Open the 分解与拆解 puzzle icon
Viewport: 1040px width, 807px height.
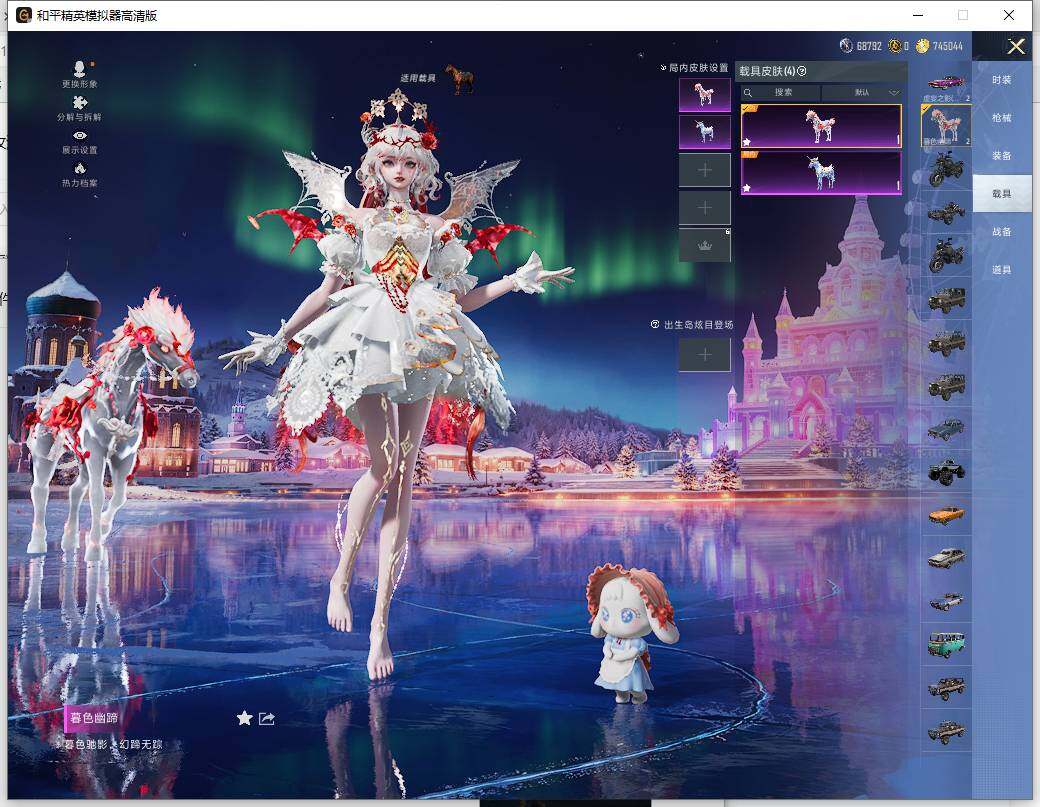[x=80, y=103]
